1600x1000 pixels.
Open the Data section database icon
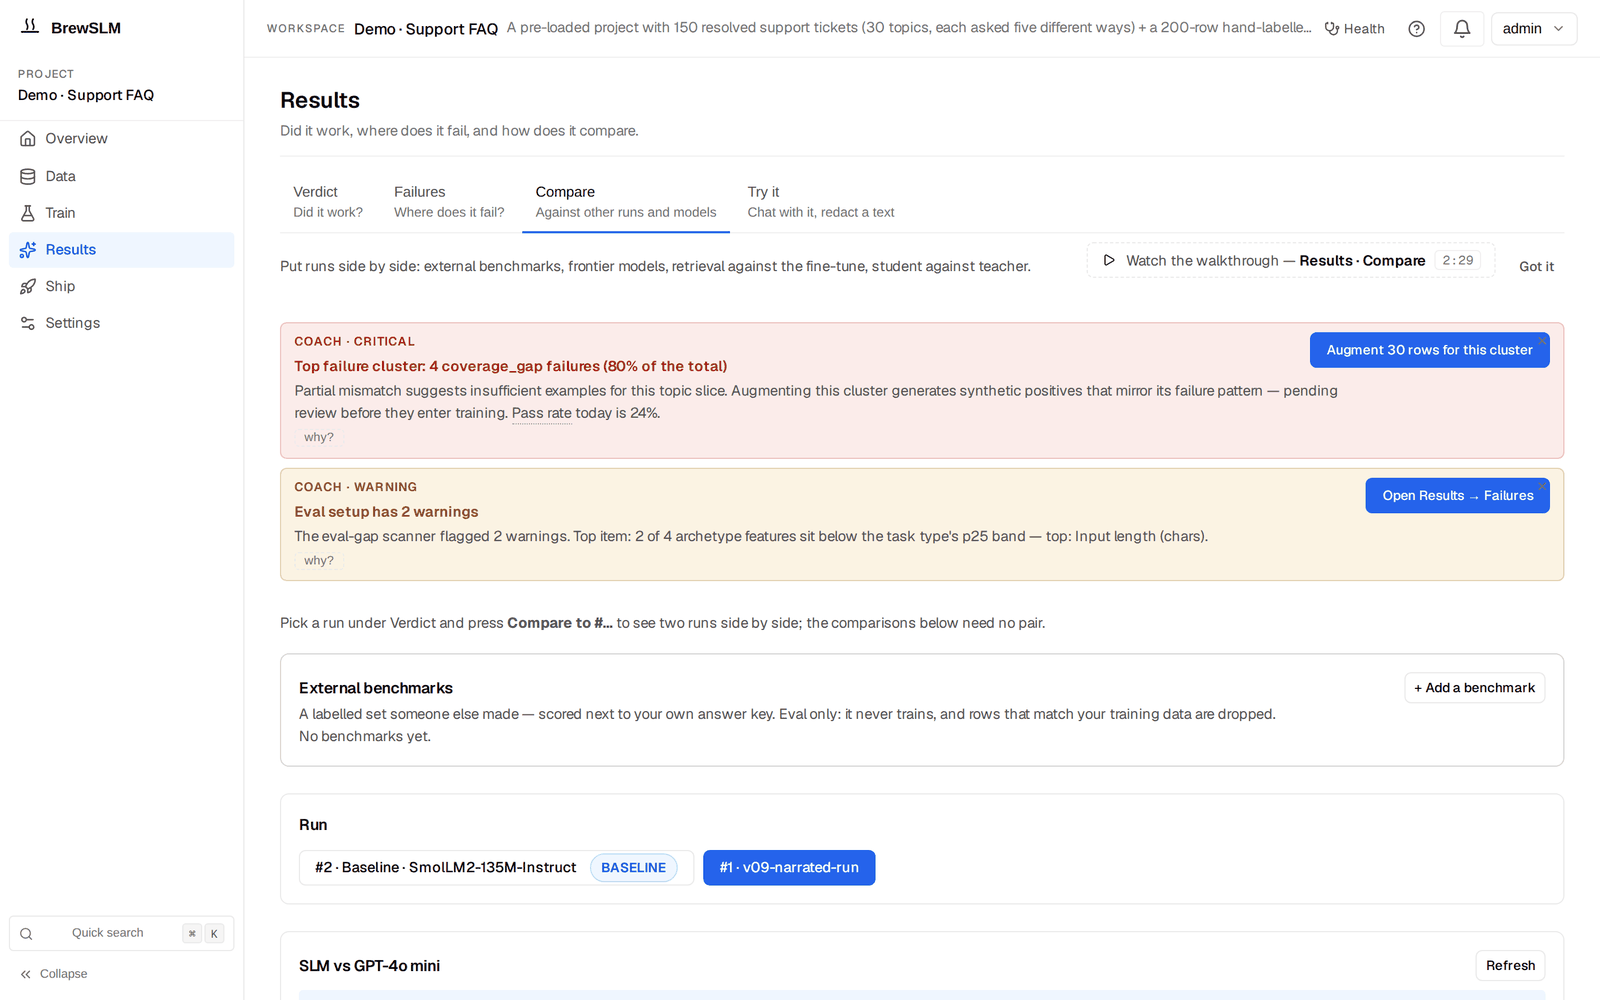click(x=28, y=176)
